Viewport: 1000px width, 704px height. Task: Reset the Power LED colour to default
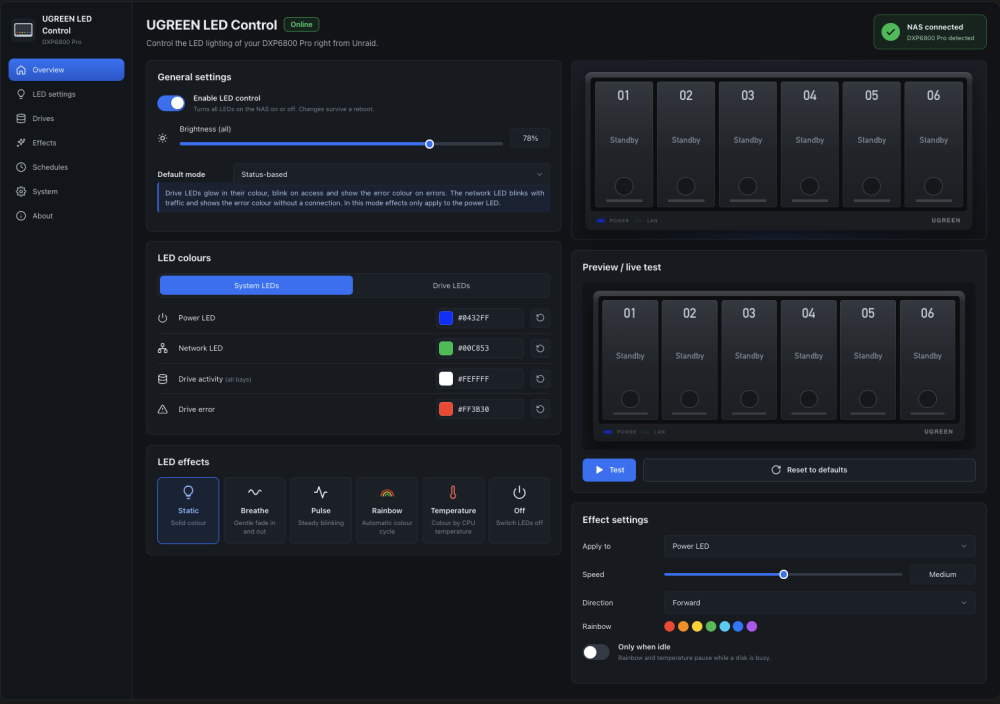540,318
